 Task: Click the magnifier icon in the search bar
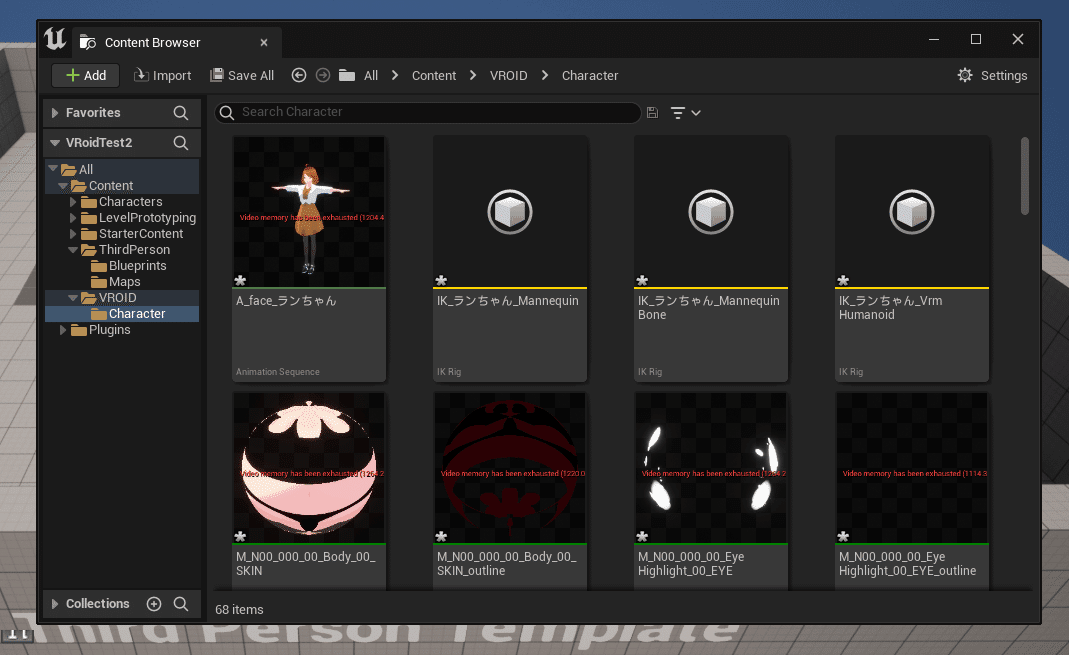click(226, 113)
